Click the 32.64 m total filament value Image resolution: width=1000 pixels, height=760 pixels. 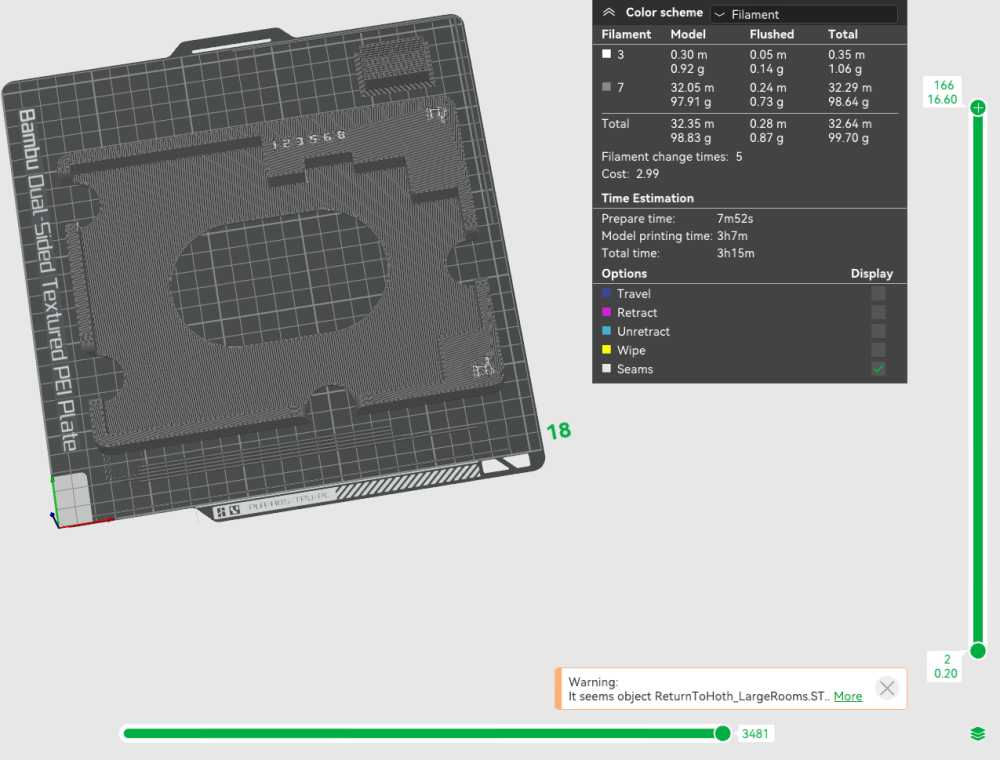849,124
